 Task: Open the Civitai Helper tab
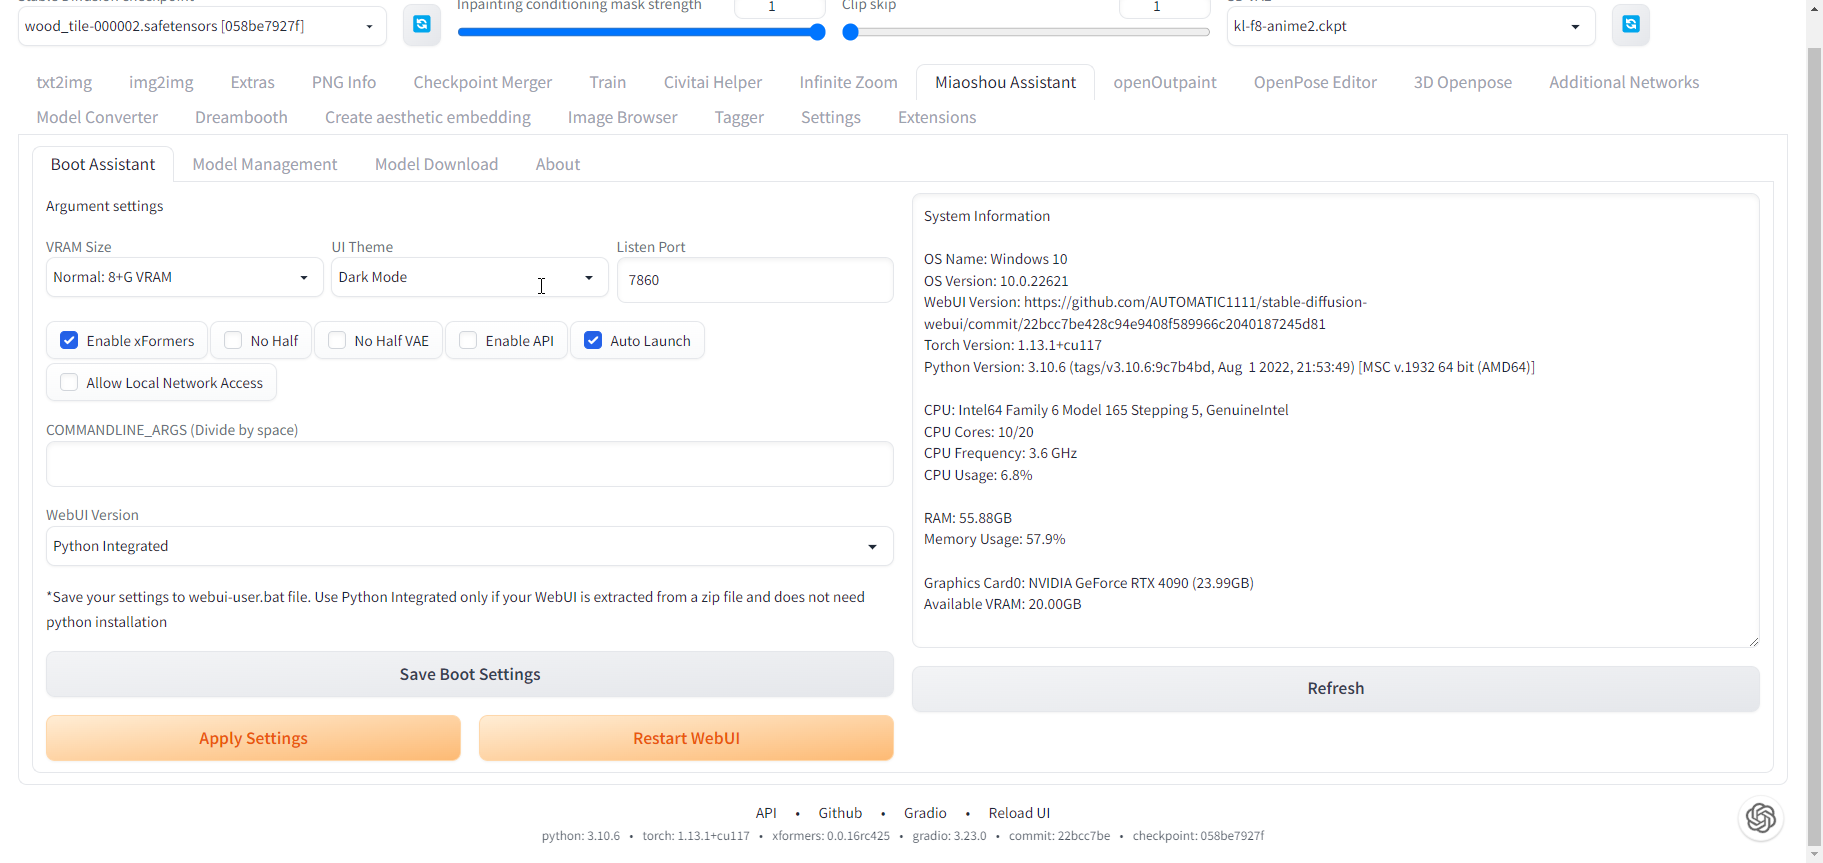[x=713, y=82]
